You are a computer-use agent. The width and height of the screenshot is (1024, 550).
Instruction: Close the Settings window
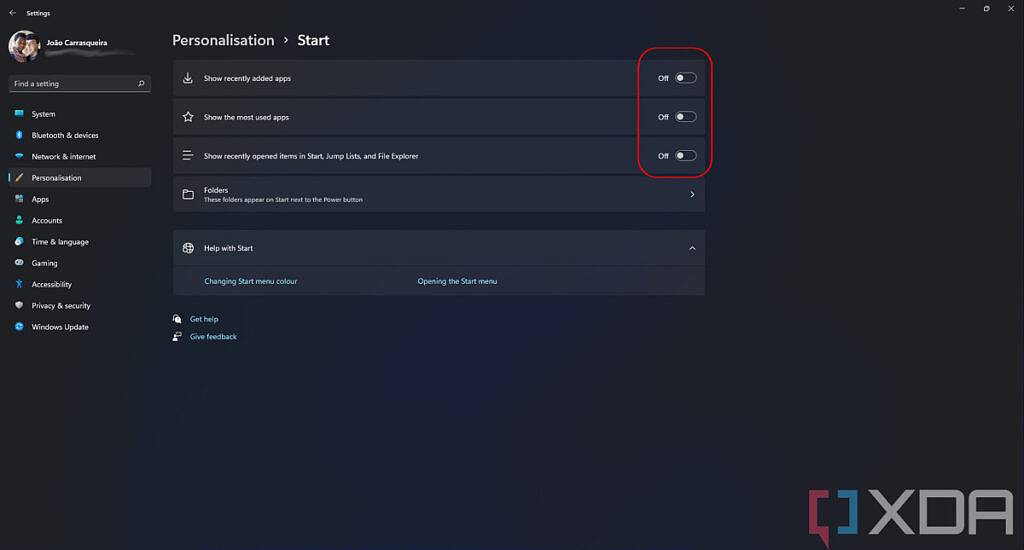[1011, 8]
